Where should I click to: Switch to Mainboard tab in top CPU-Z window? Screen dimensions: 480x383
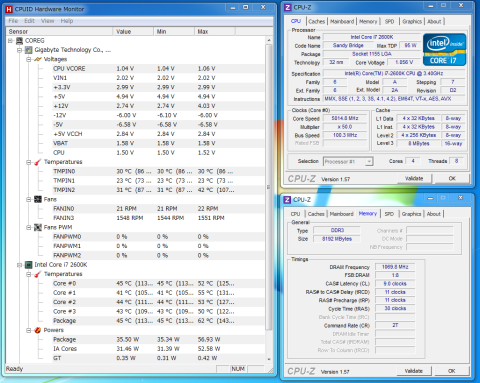342,21
